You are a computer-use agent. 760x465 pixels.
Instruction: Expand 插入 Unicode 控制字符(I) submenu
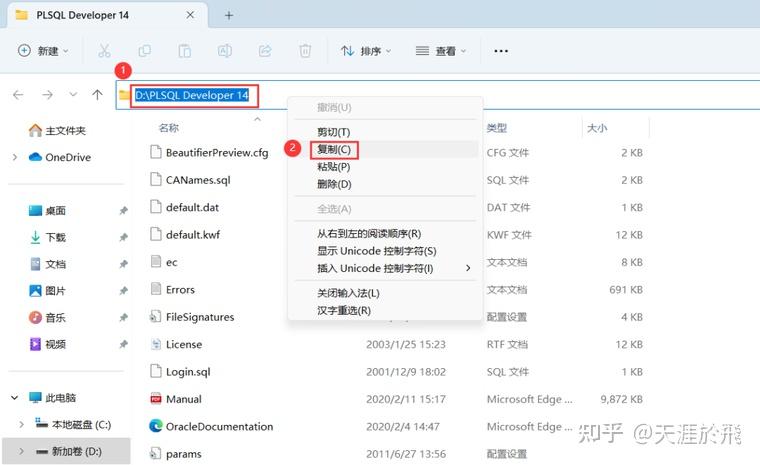point(385,268)
